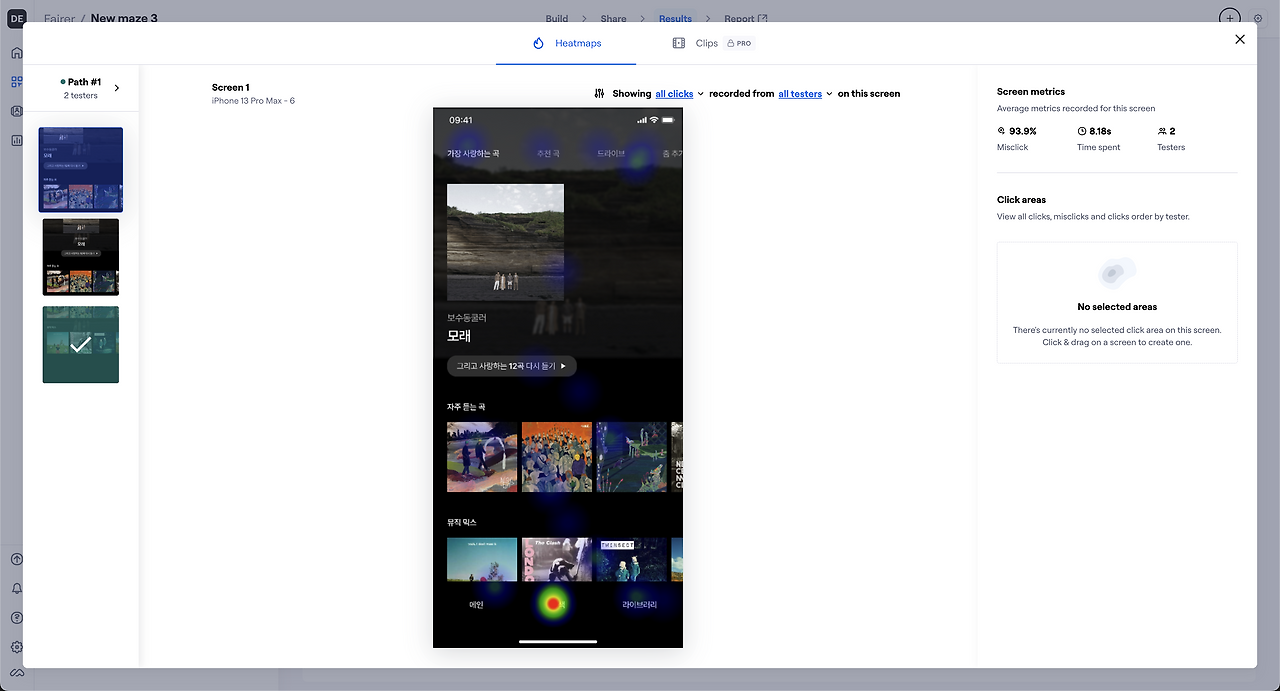Click the upgrade arrow sidebar icon
The height and width of the screenshot is (691, 1280).
(16, 560)
